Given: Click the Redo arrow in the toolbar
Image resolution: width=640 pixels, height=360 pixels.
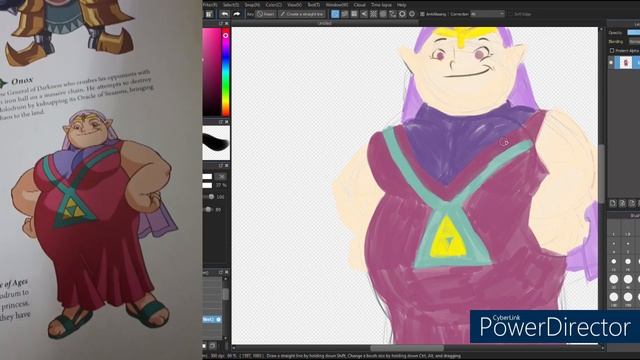Looking at the screenshot, I should click(x=236, y=14).
